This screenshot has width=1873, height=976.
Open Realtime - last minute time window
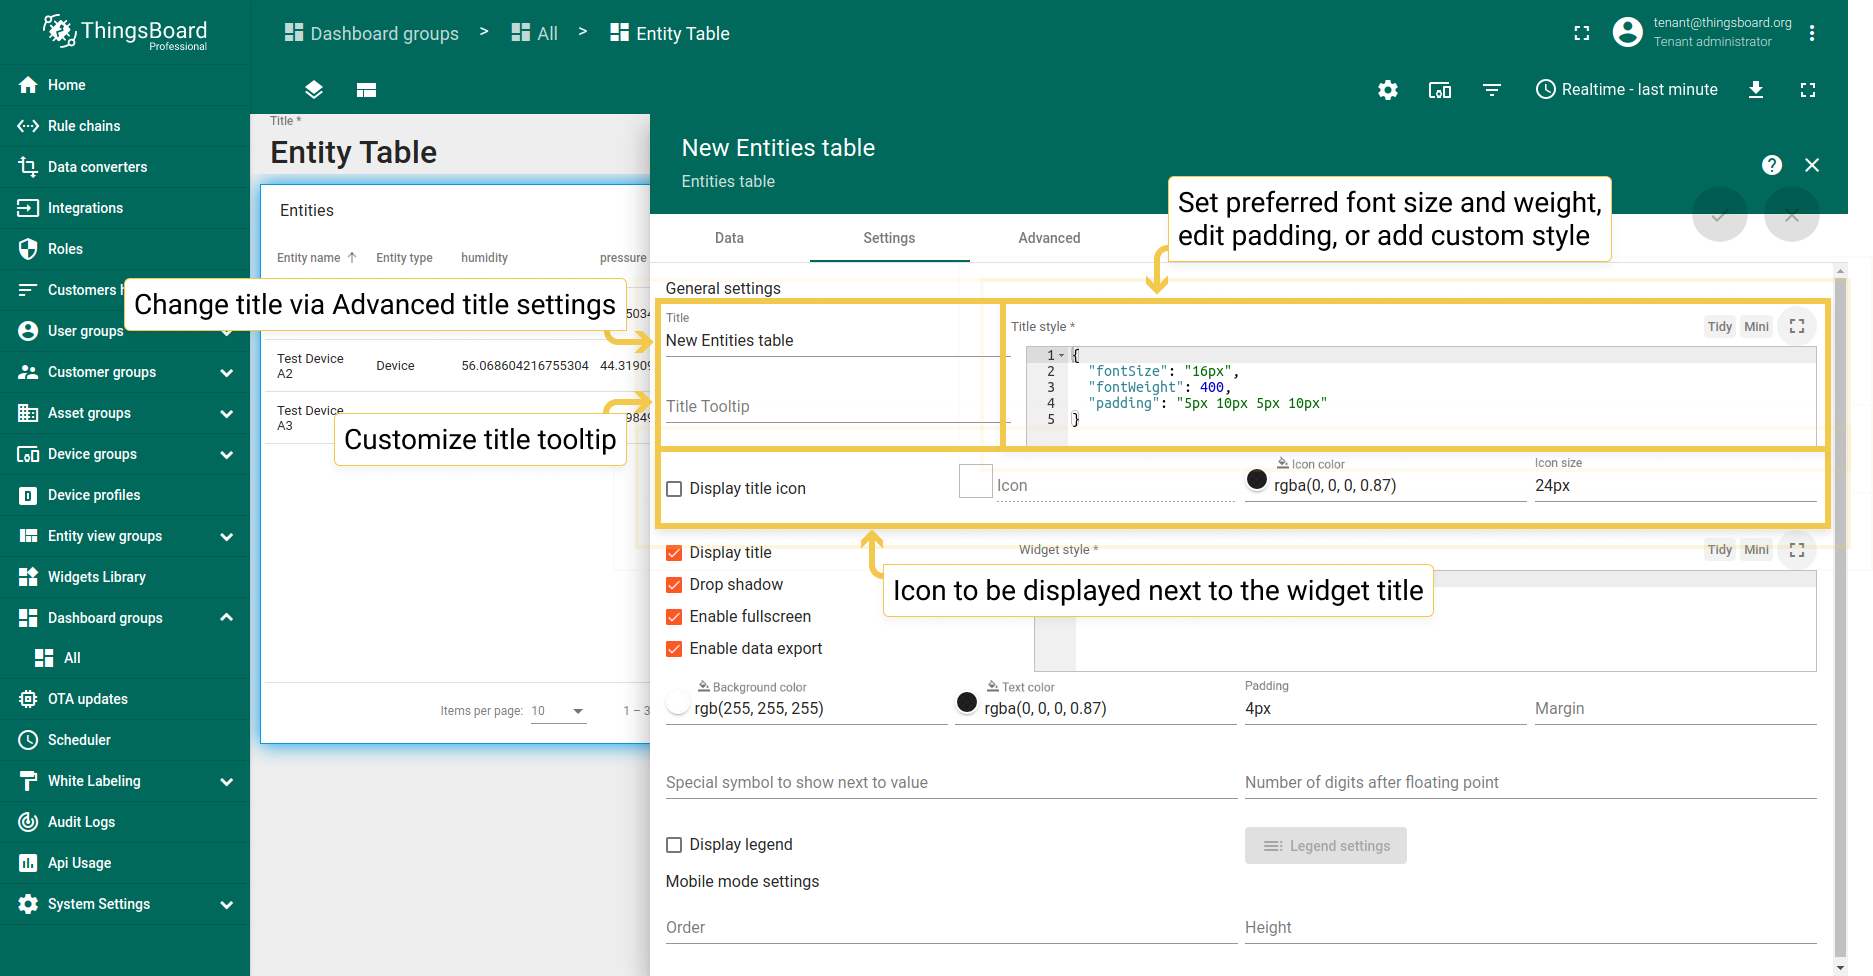(1627, 90)
